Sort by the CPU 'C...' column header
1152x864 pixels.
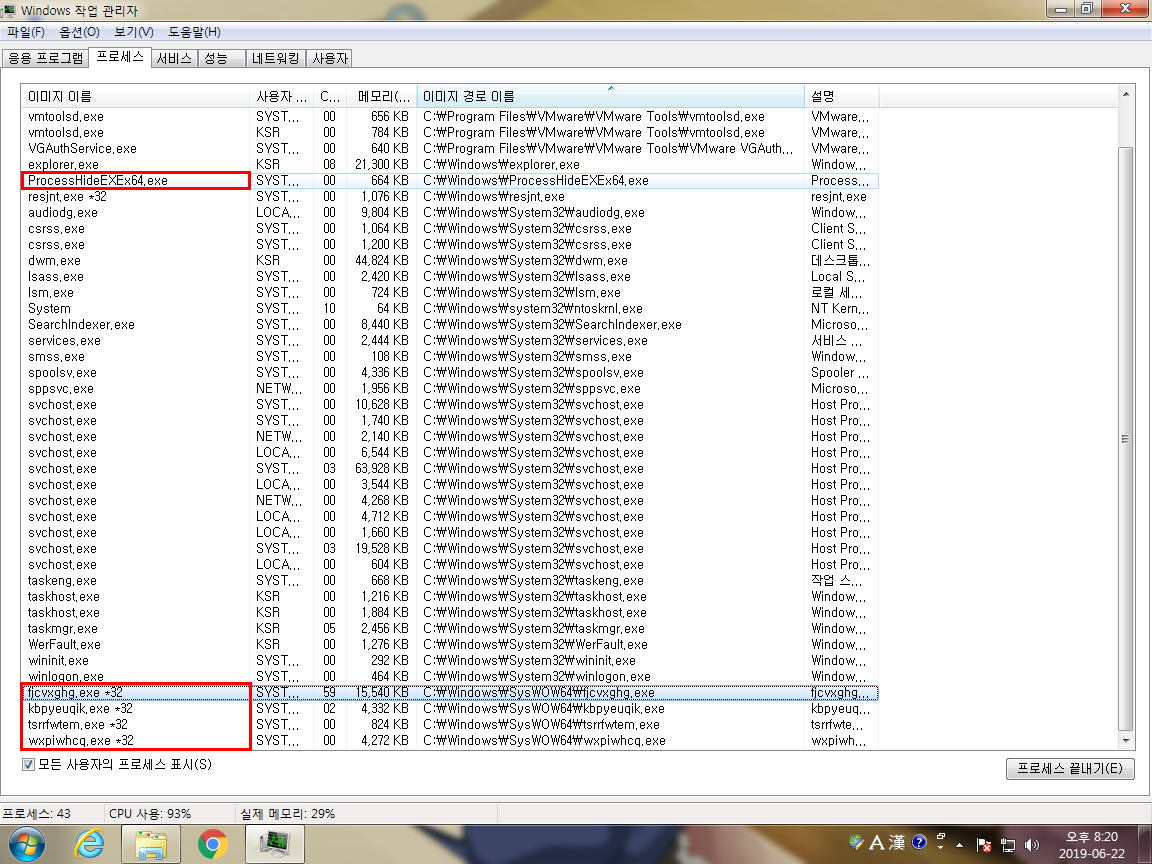pos(330,96)
